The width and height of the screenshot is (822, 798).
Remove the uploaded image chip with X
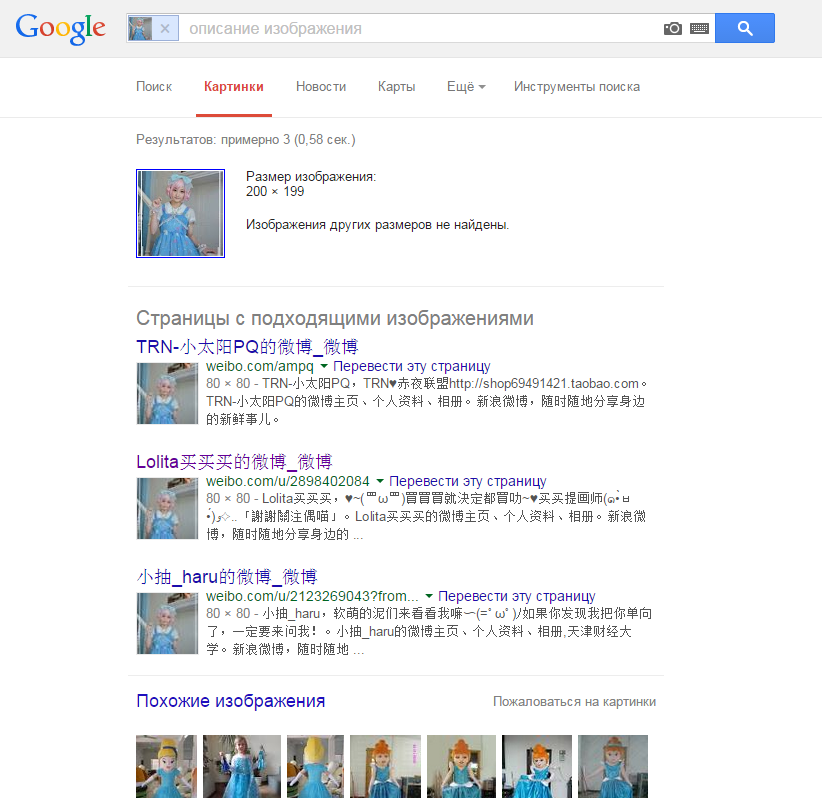165,28
